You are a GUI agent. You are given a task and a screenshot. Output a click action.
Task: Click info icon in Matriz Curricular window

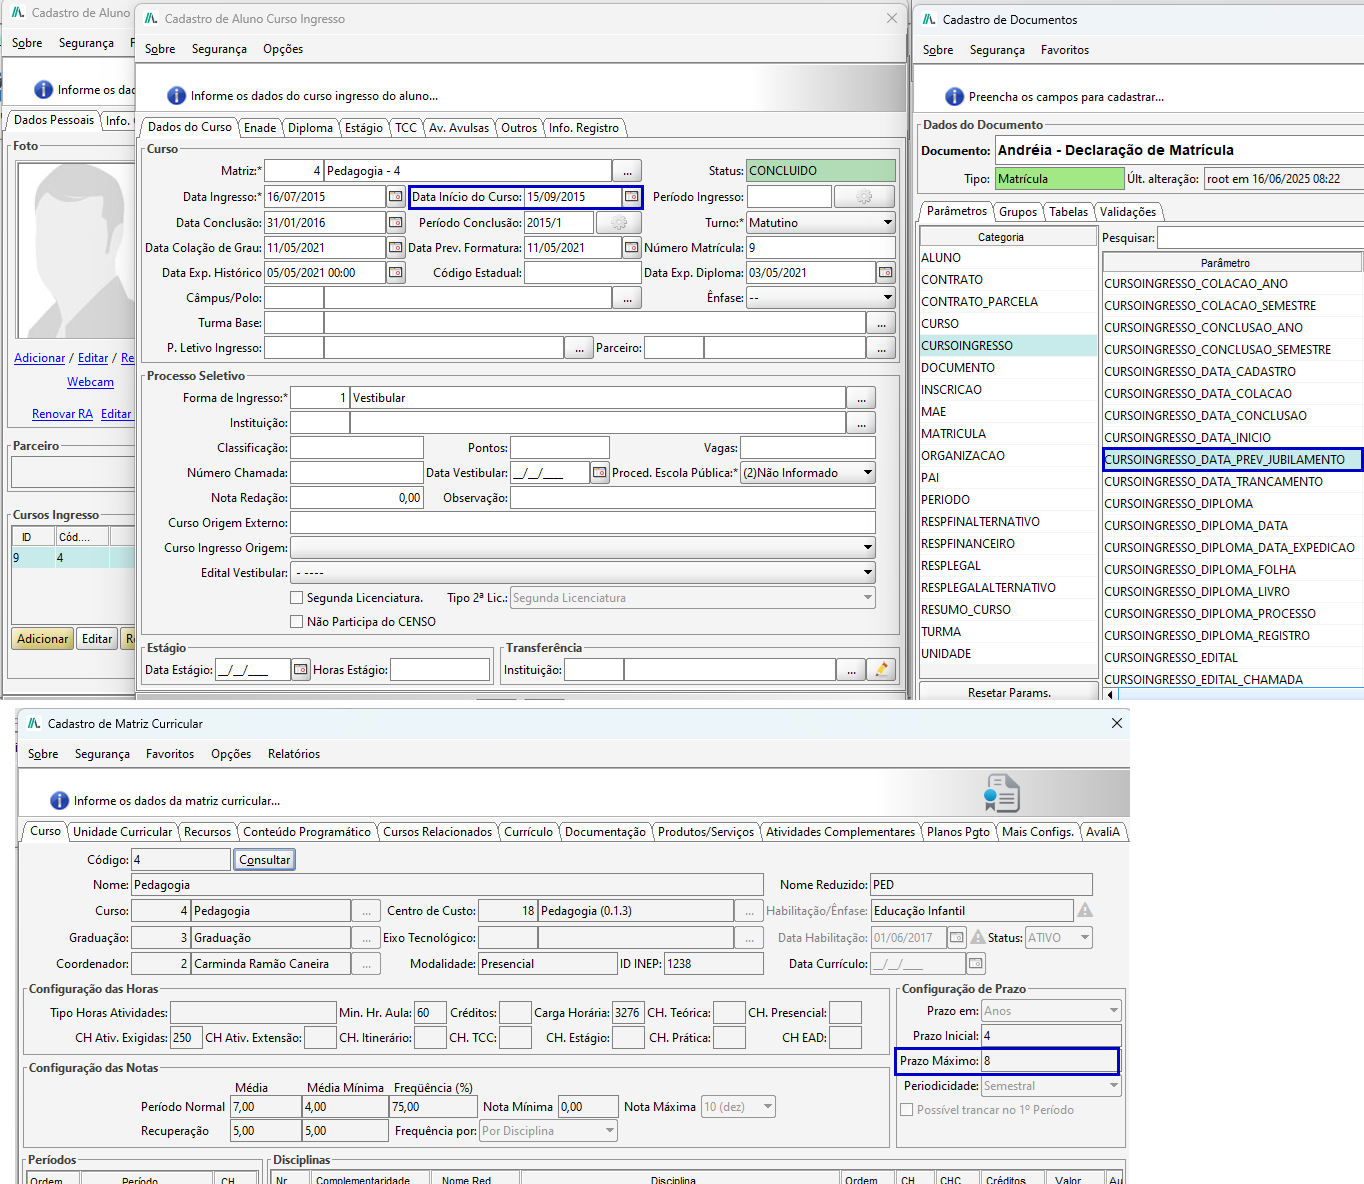click(59, 801)
